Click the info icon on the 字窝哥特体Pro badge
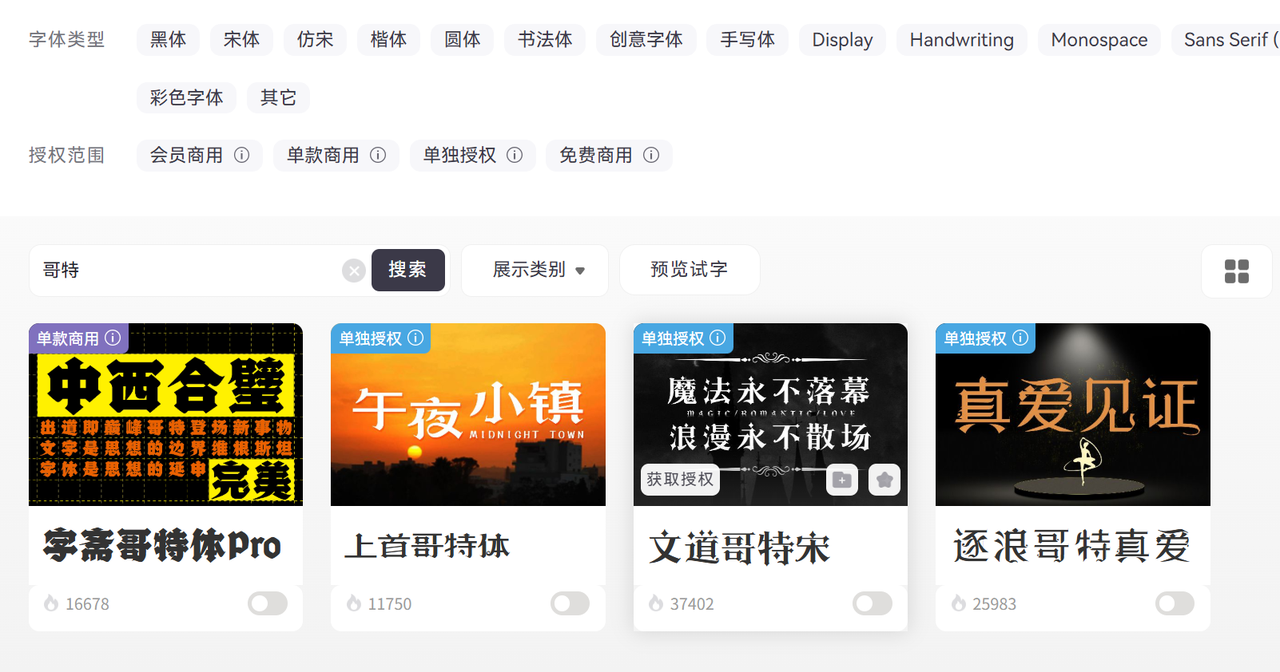Screen dimensions: 1280x672 (x=113, y=338)
